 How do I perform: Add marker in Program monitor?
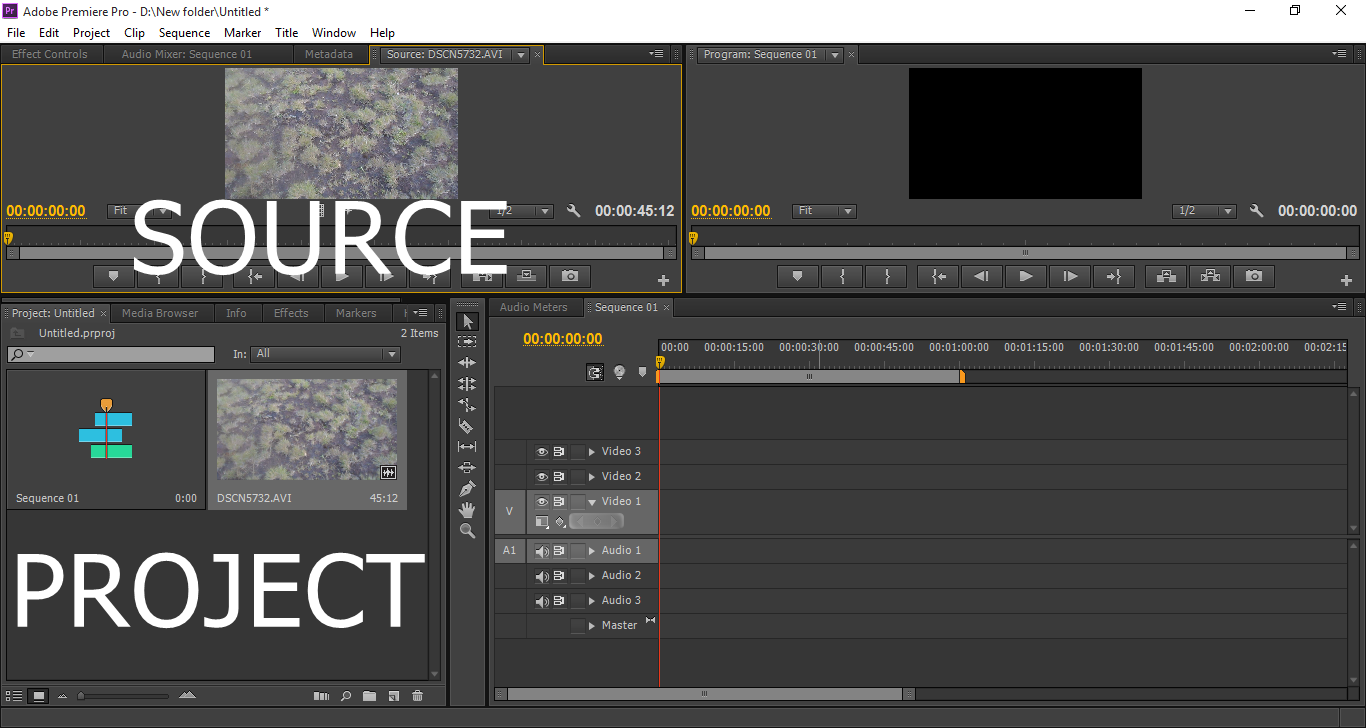pos(798,276)
